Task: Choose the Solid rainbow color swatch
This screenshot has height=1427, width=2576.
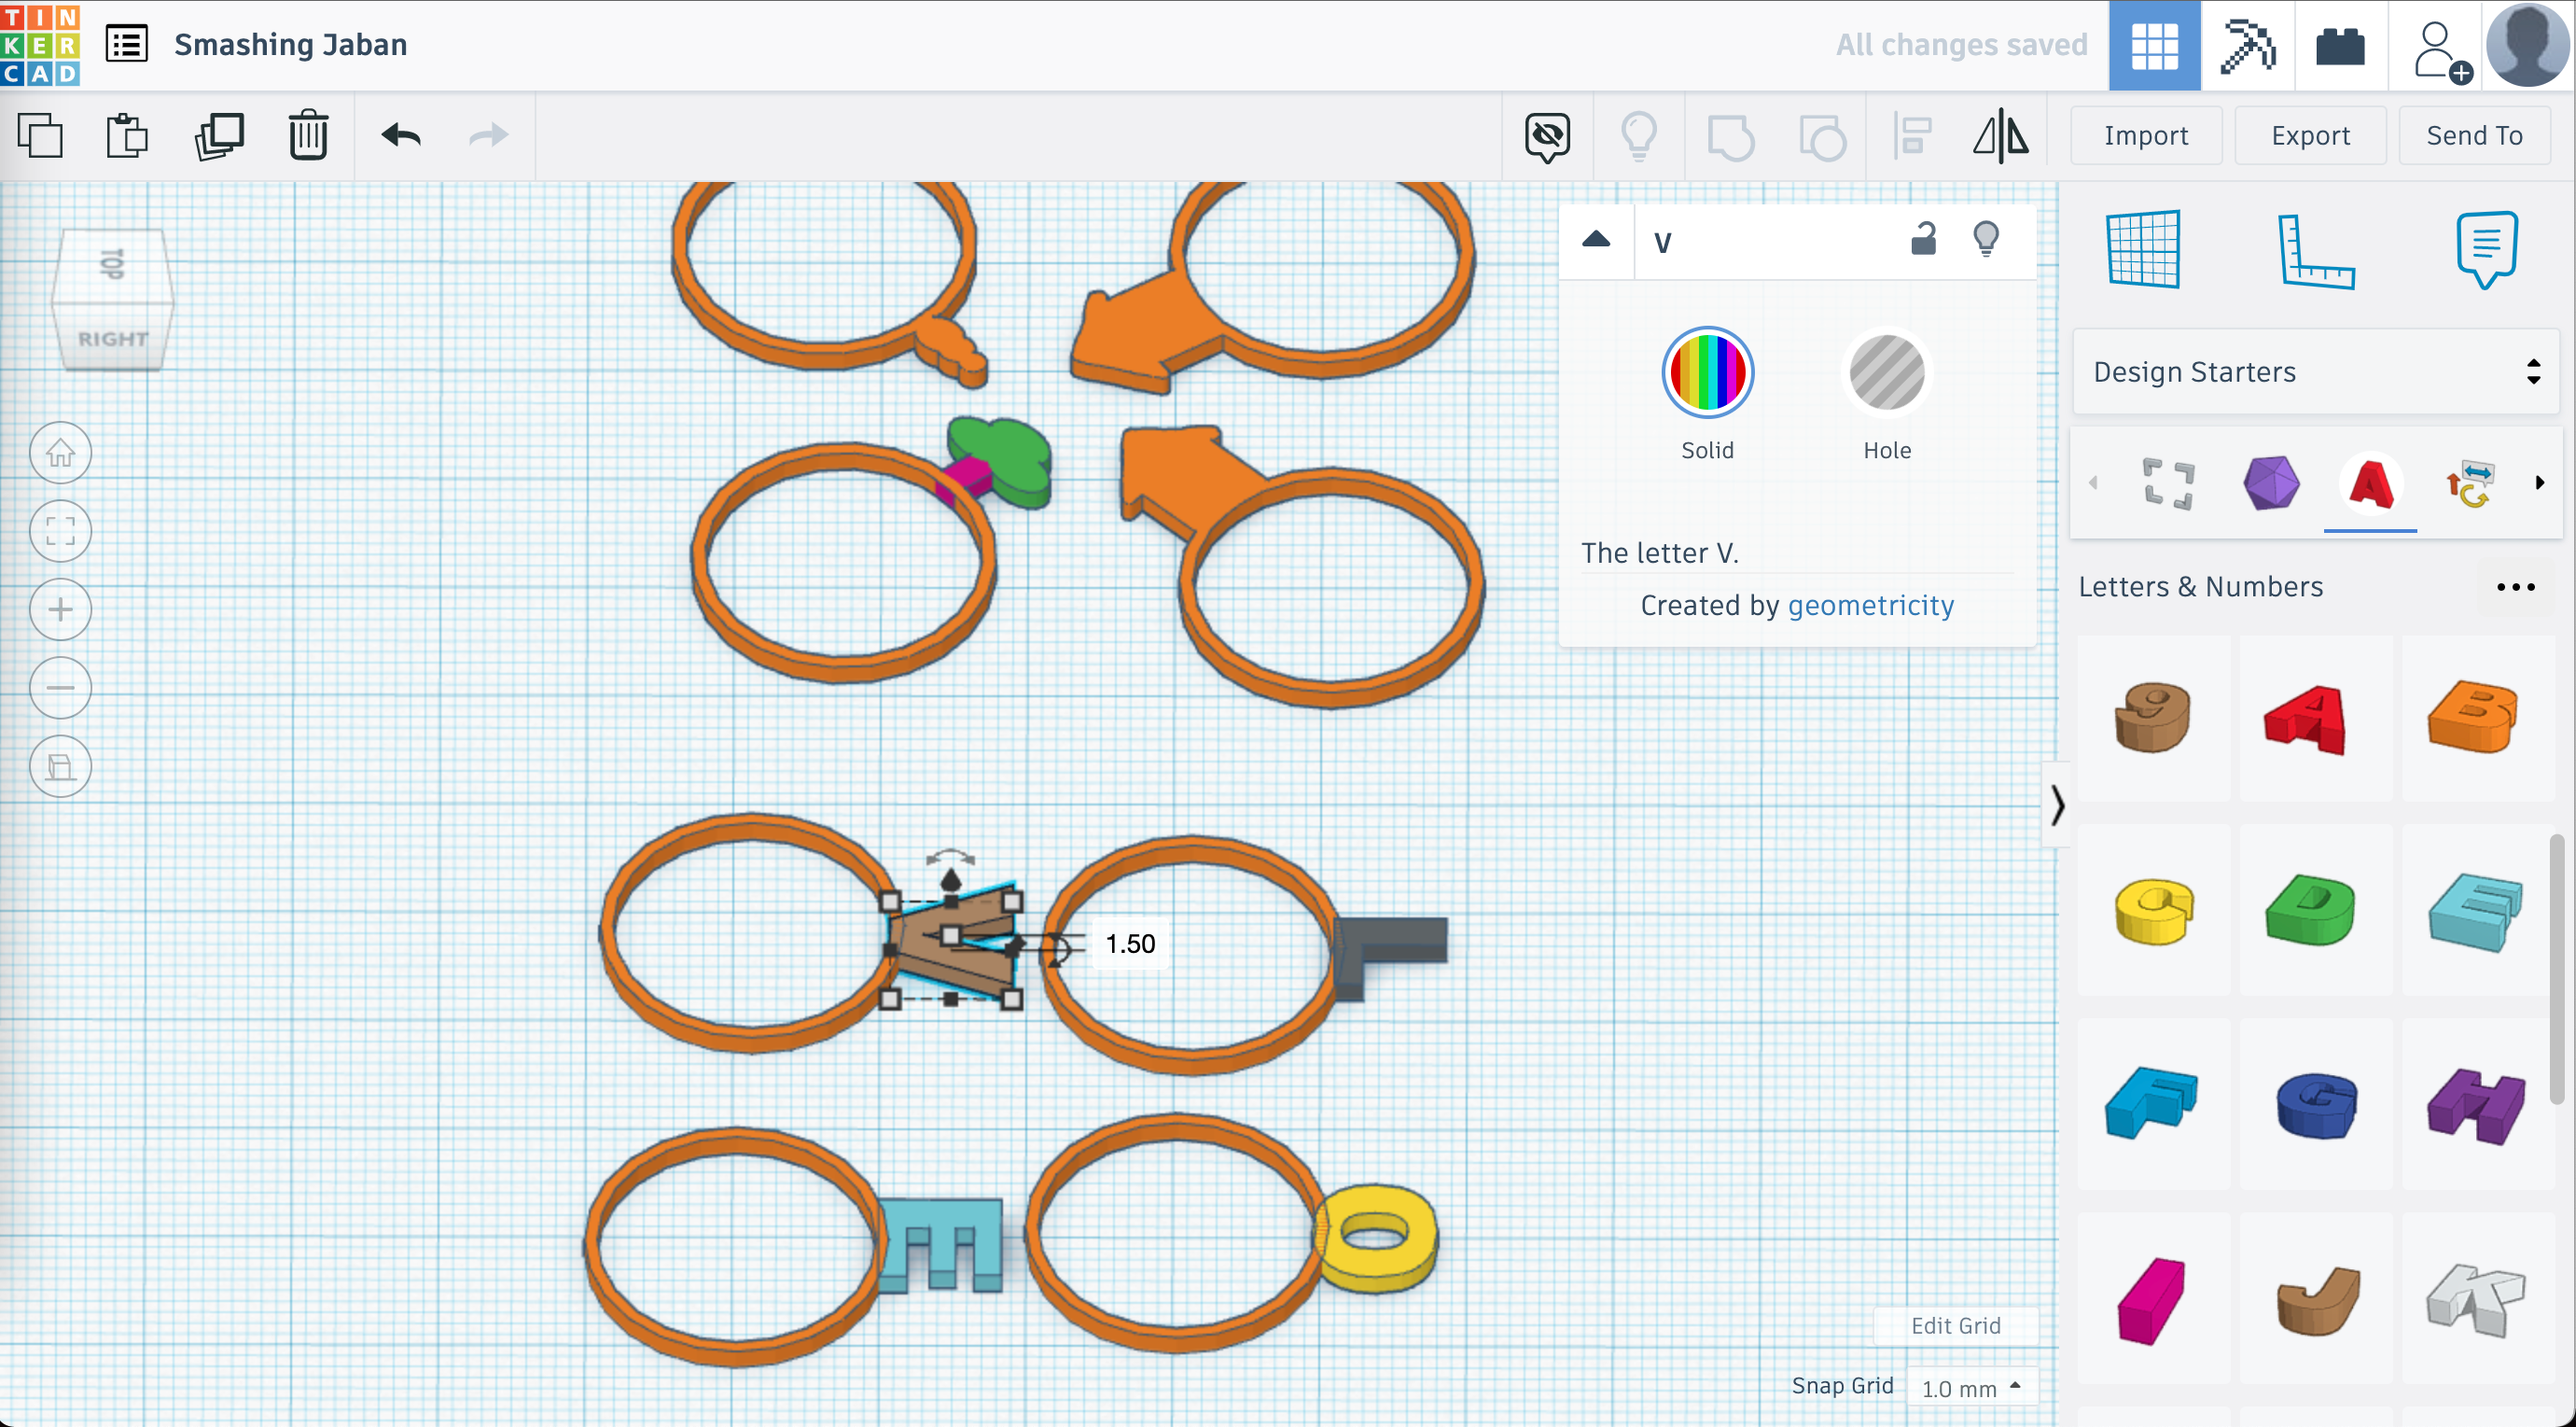Action: (x=1707, y=372)
